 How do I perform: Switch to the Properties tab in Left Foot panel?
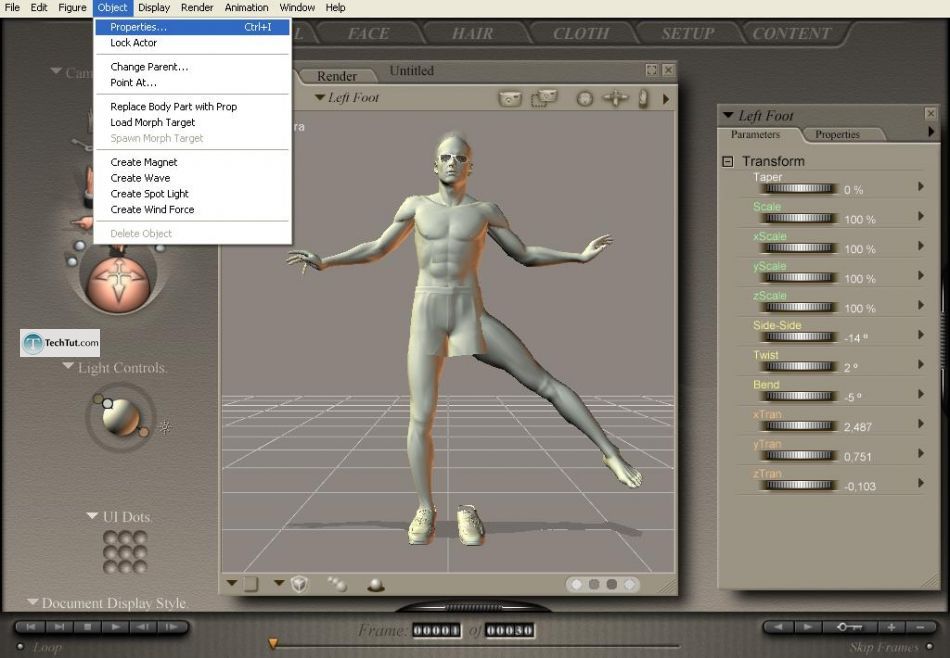click(x=837, y=135)
